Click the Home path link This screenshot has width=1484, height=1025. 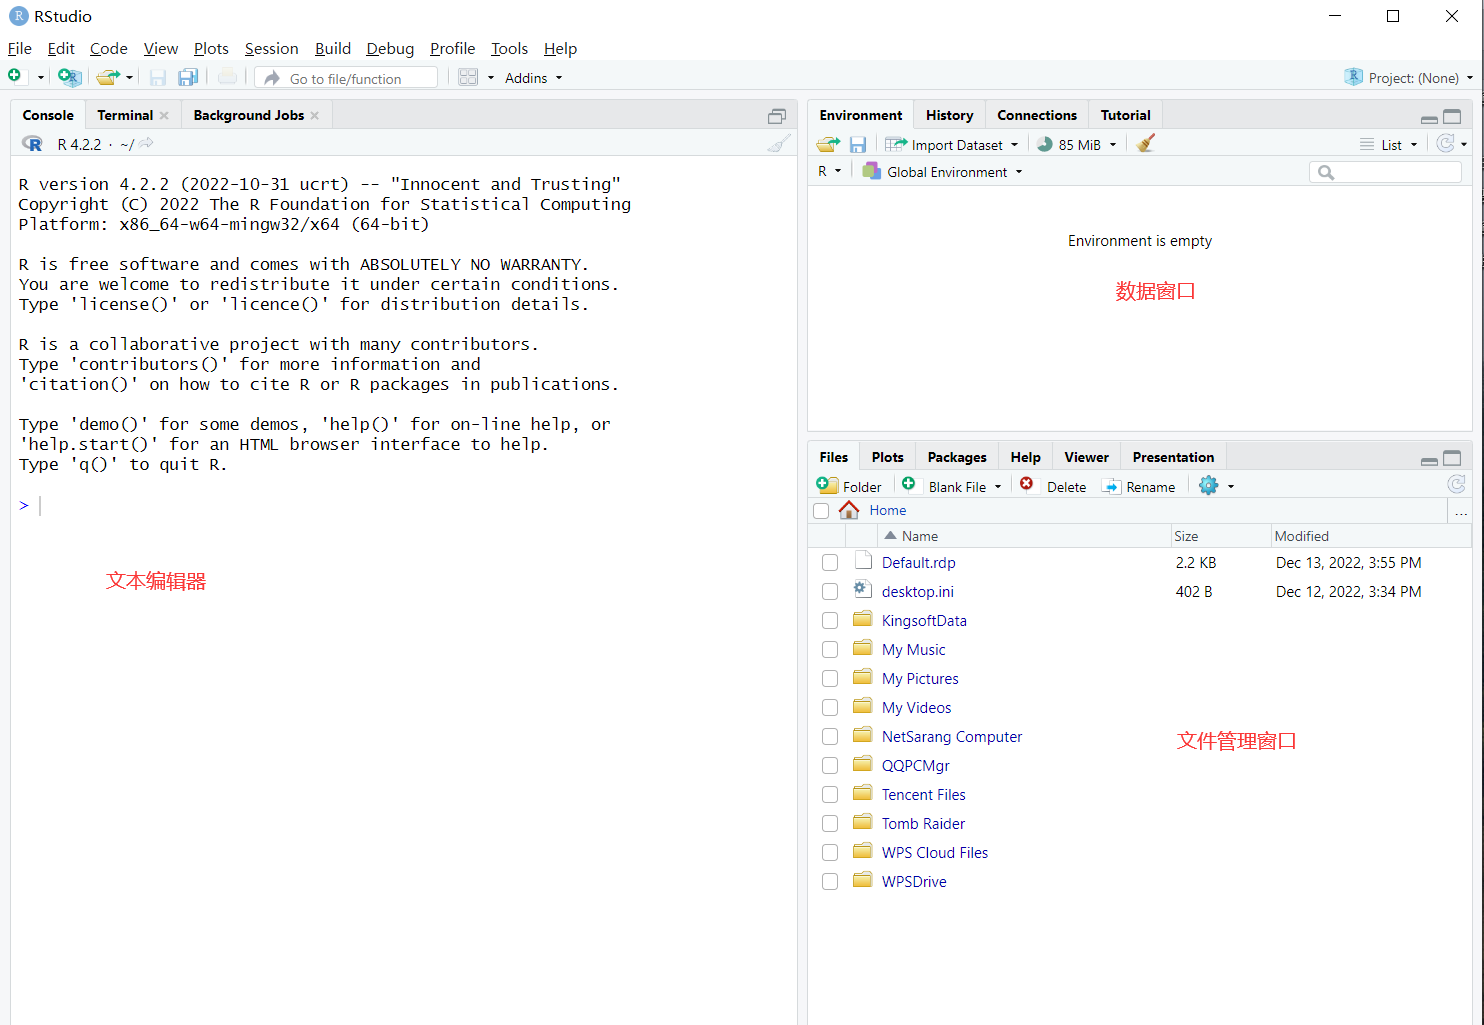pos(888,510)
